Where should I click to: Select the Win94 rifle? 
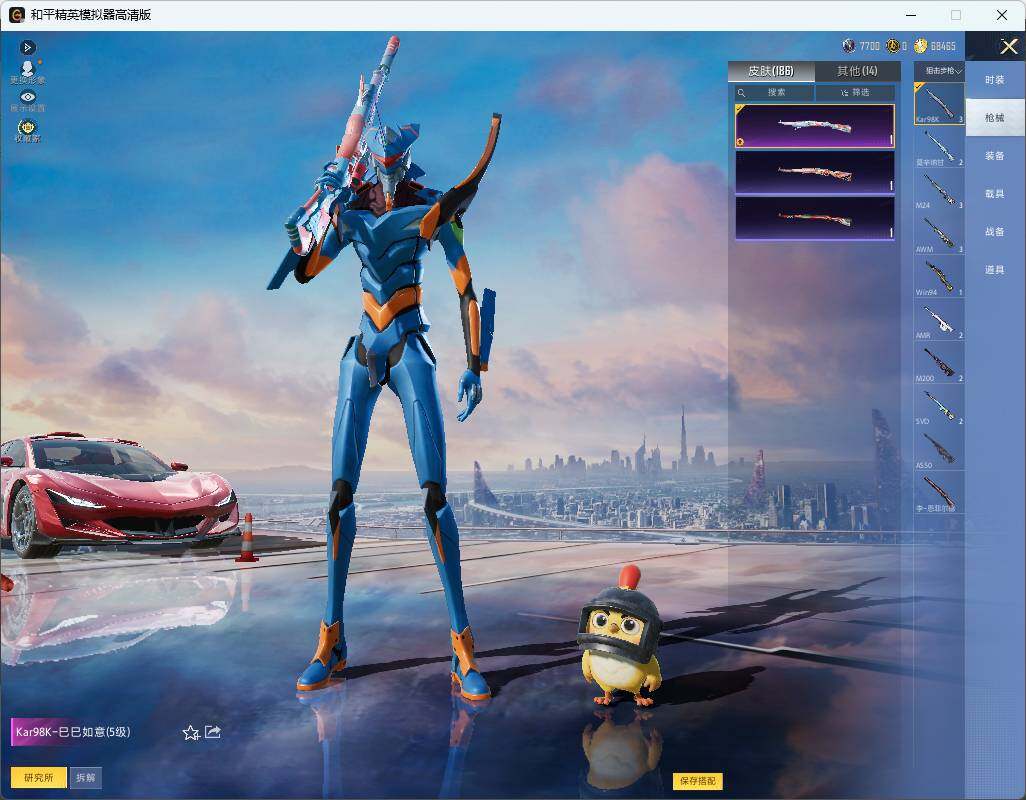click(939, 277)
